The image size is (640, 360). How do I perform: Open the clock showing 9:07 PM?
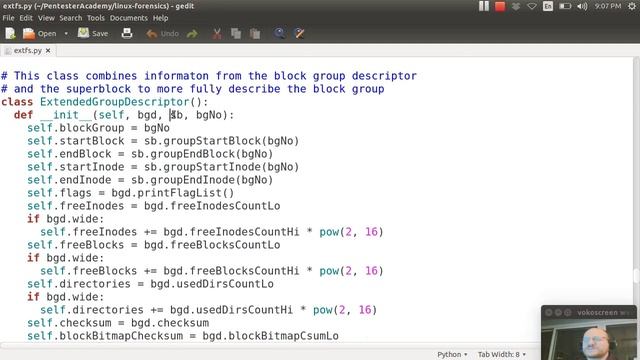click(608, 6)
